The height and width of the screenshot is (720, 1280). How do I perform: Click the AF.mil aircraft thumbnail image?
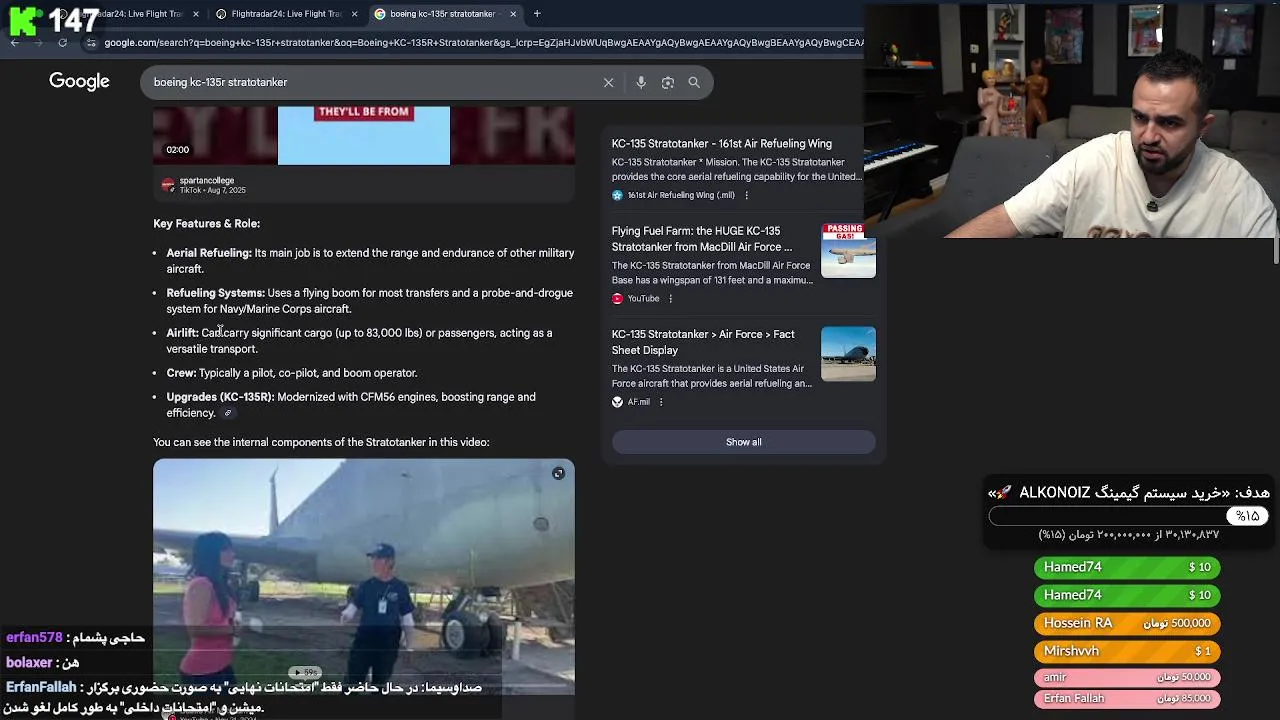point(848,354)
